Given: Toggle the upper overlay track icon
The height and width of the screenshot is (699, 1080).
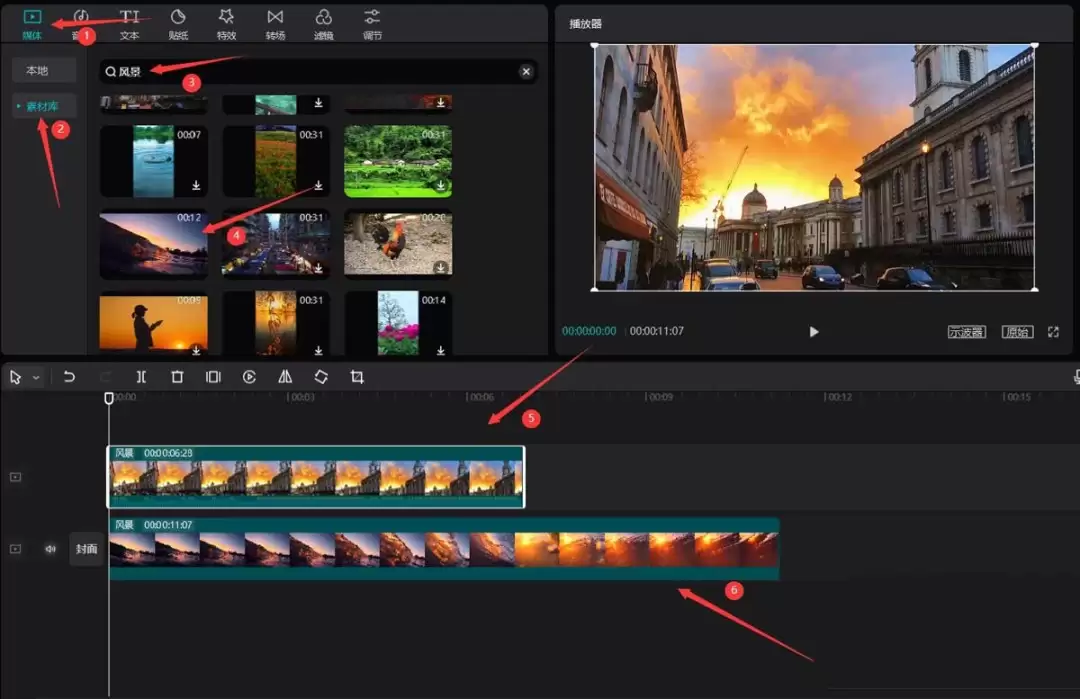Looking at the screenshot, I should [x=15, y=477].
